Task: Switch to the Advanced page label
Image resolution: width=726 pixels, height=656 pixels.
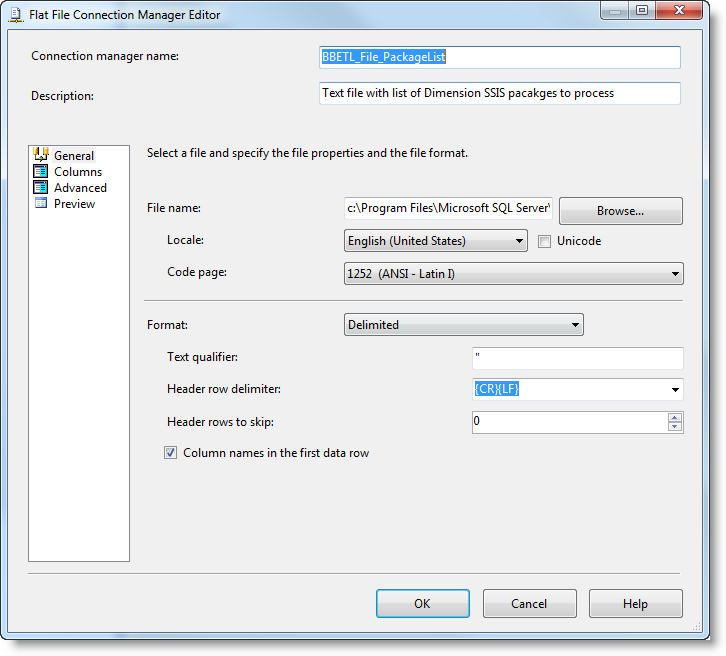Action: (80, 188)
